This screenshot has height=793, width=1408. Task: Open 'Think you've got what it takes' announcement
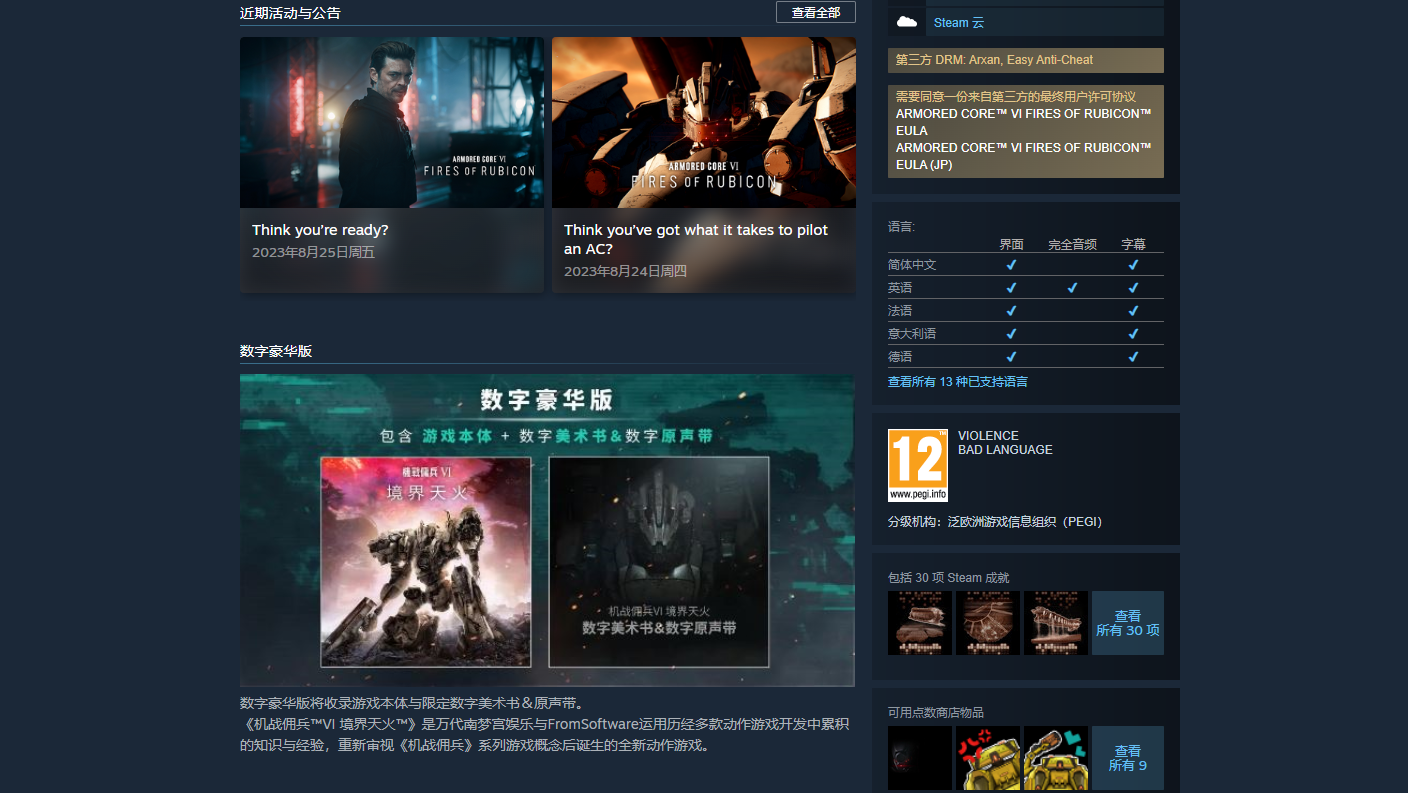coord(704,165)
